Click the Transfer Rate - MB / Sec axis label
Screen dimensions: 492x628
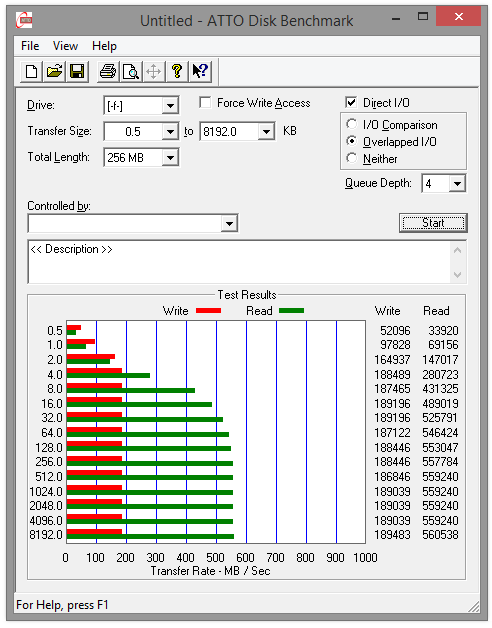tap(210, 571)
